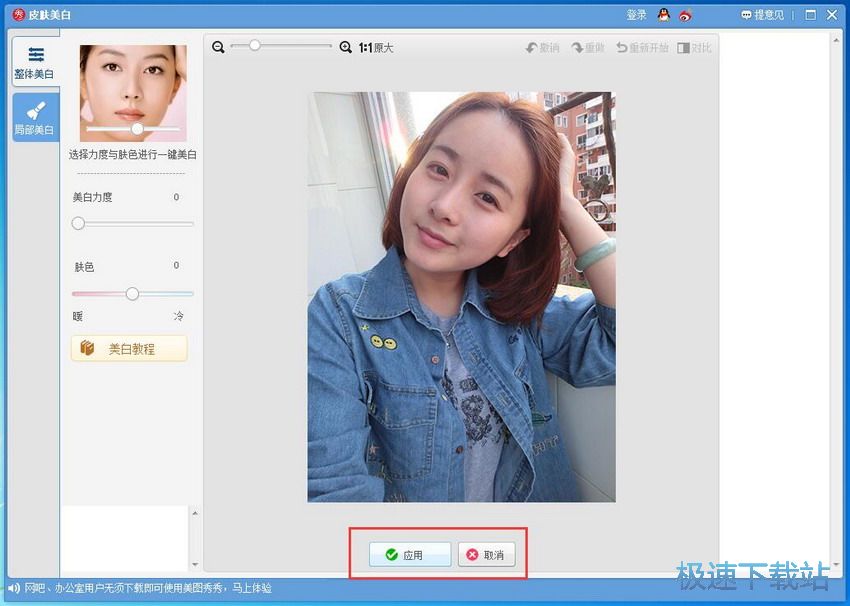Click the status bar 马上体验 promotion text

click(x=252, y=588)
